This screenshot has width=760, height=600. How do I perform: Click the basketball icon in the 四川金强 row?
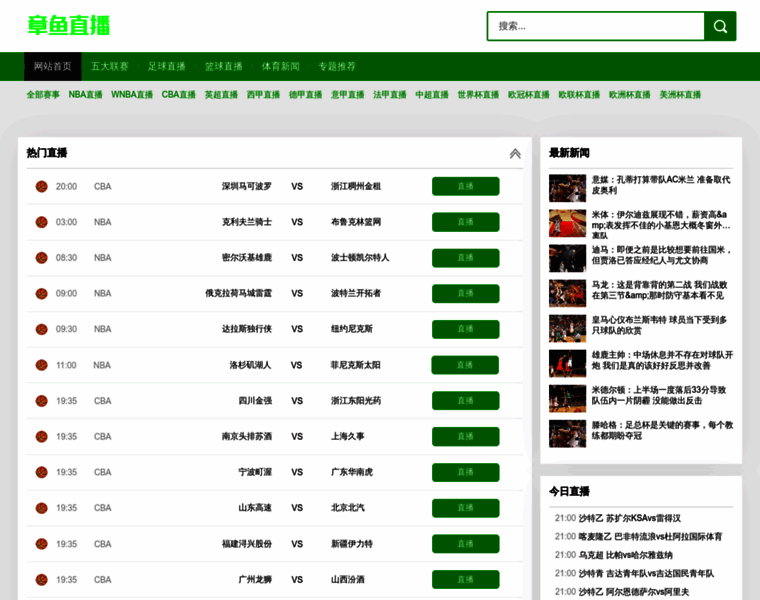pos(42,401)
